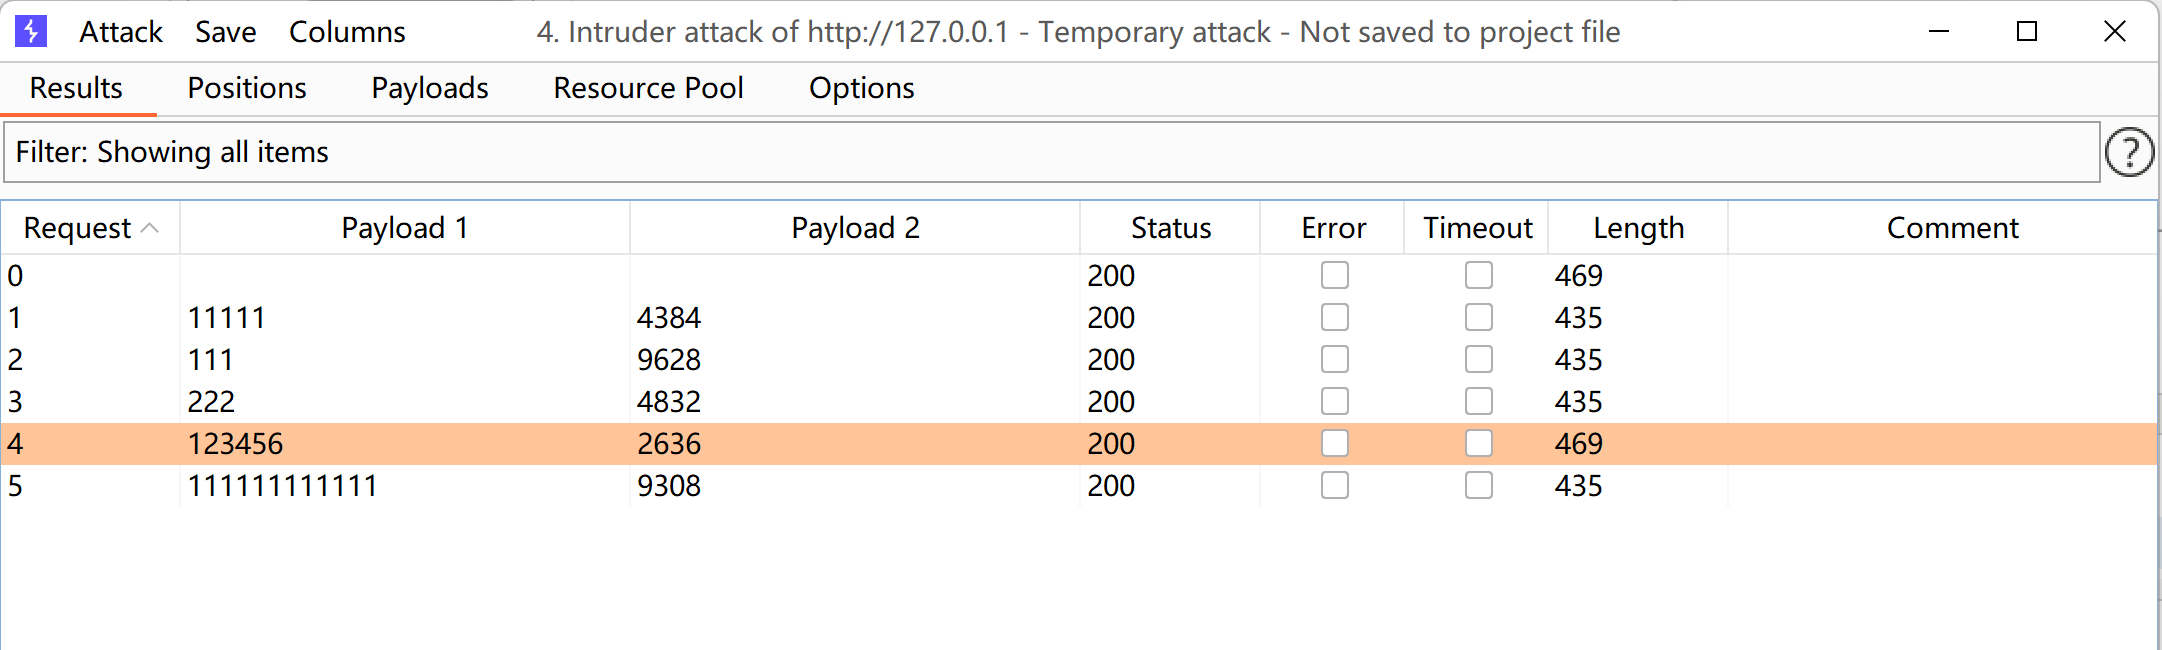The image size is (2162, 650).
Task: Toggle Timeout checkbox for request 4
Action: (1478, 443)
